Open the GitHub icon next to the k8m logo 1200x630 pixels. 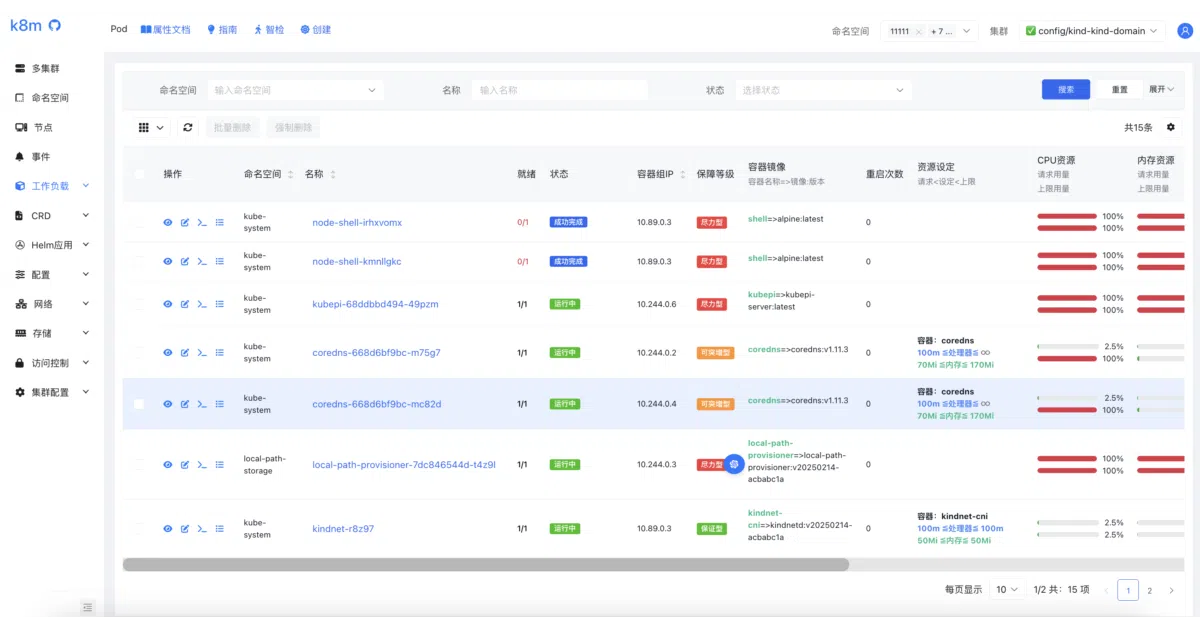[54, 25]
